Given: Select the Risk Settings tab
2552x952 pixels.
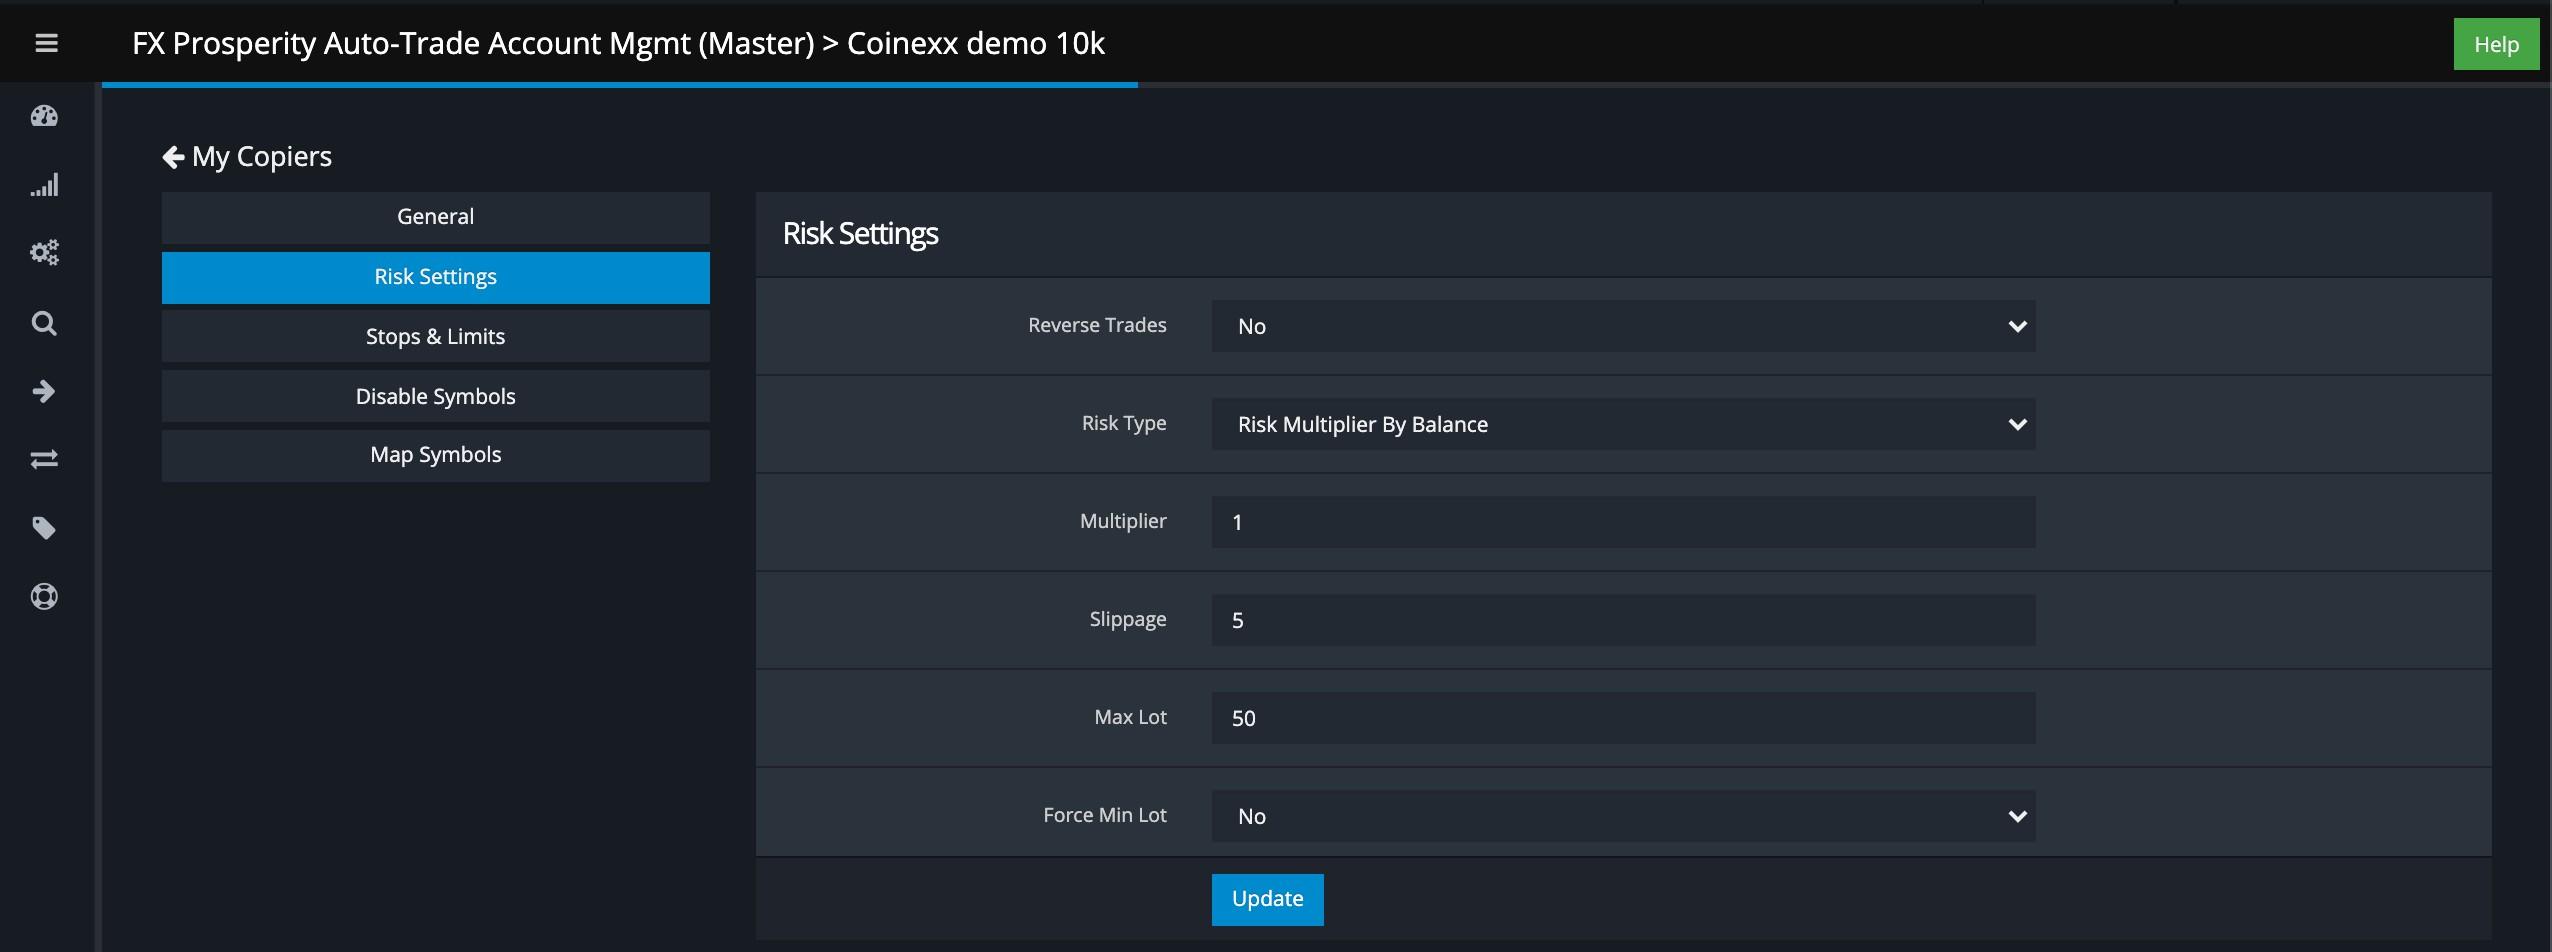Looking at the screenshot, I should (x=436, y=277).
